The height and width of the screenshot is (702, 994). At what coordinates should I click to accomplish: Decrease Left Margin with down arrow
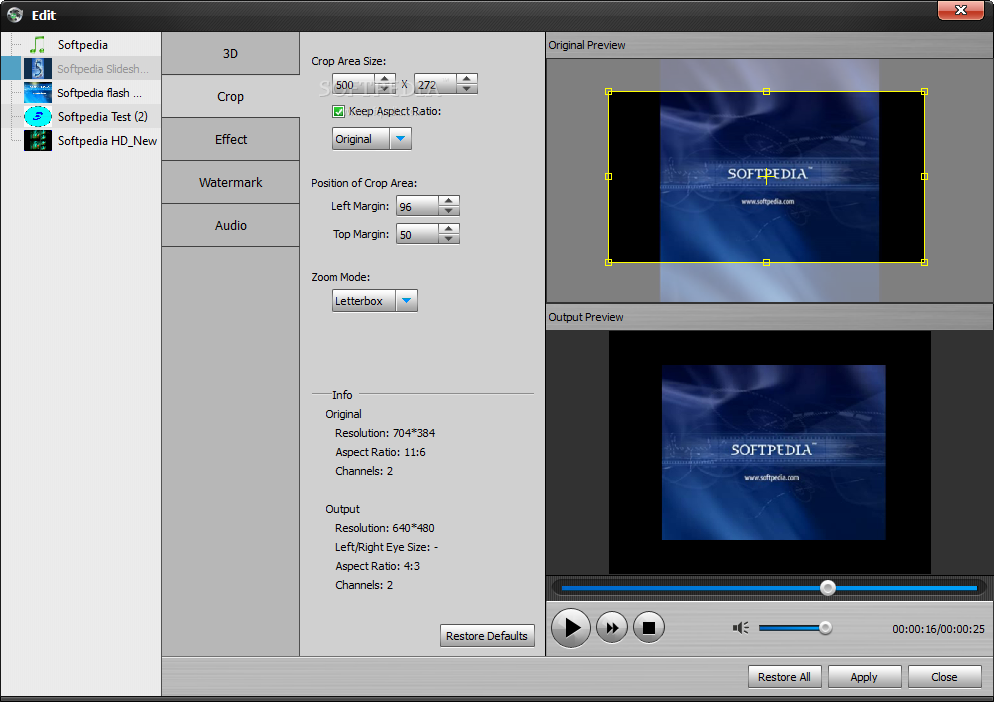coord(449,211)
